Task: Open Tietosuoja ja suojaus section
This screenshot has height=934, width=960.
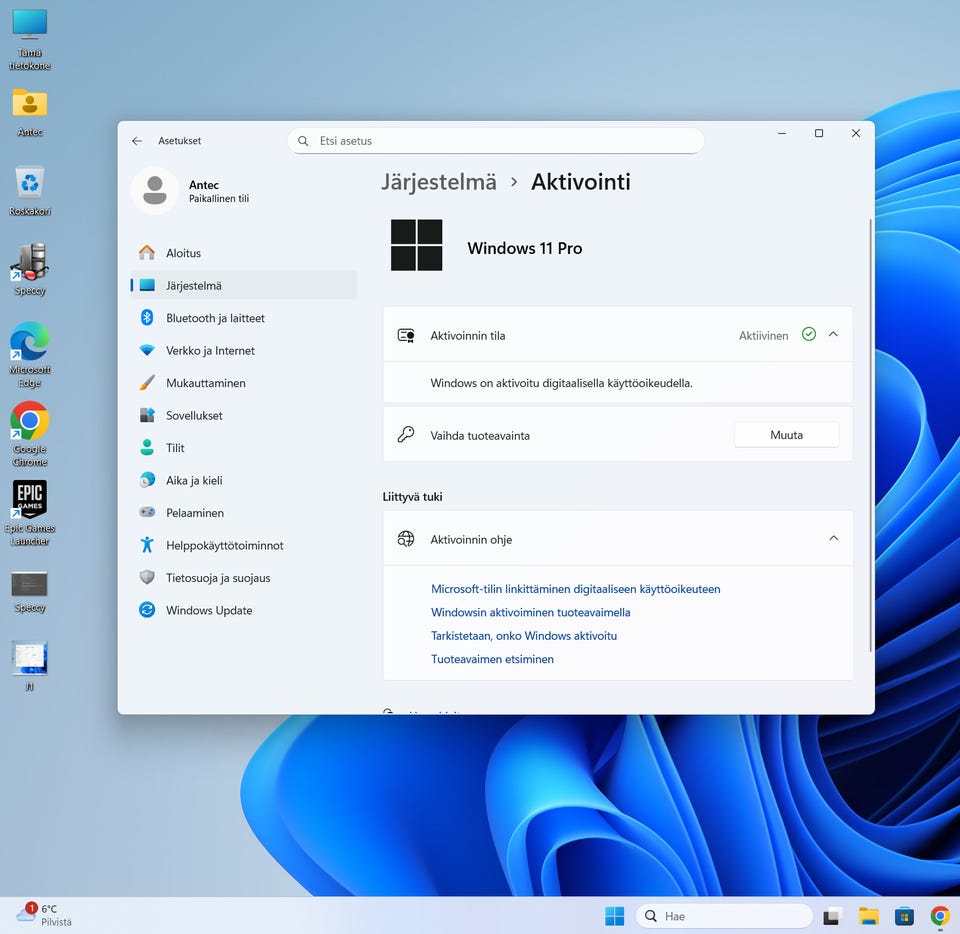Action: pos(217,578)
